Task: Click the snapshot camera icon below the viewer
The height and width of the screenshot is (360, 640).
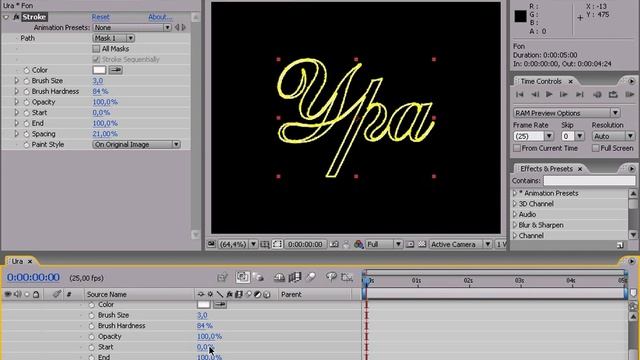Action: pos(334,244)
